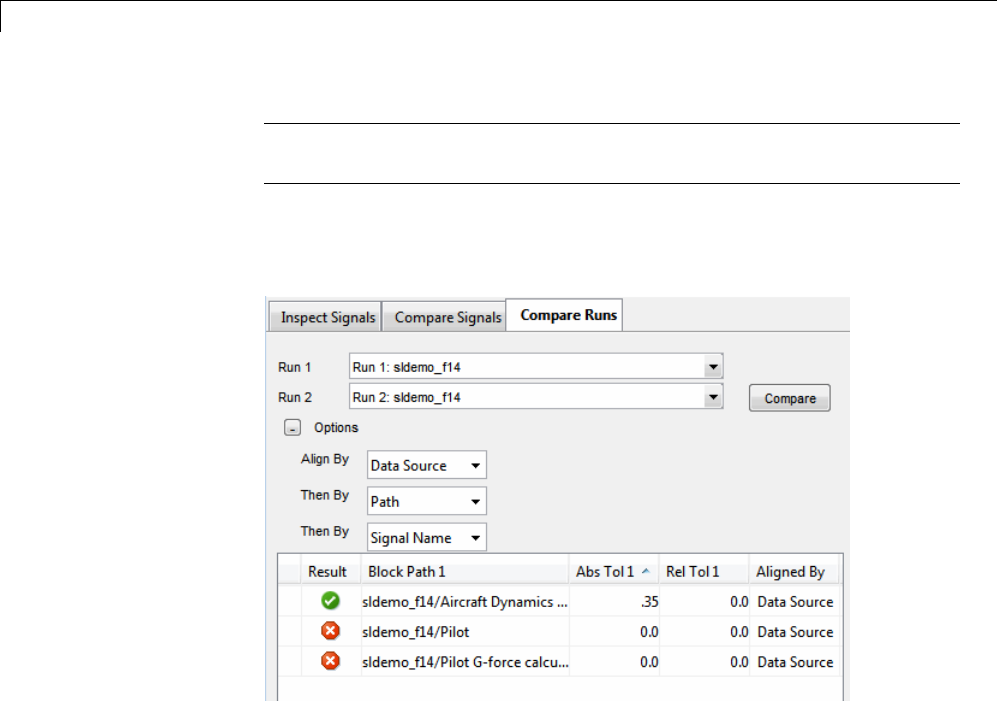
Task: Click the Rel Tol 1 column header
Action: [x=692, y=572]
